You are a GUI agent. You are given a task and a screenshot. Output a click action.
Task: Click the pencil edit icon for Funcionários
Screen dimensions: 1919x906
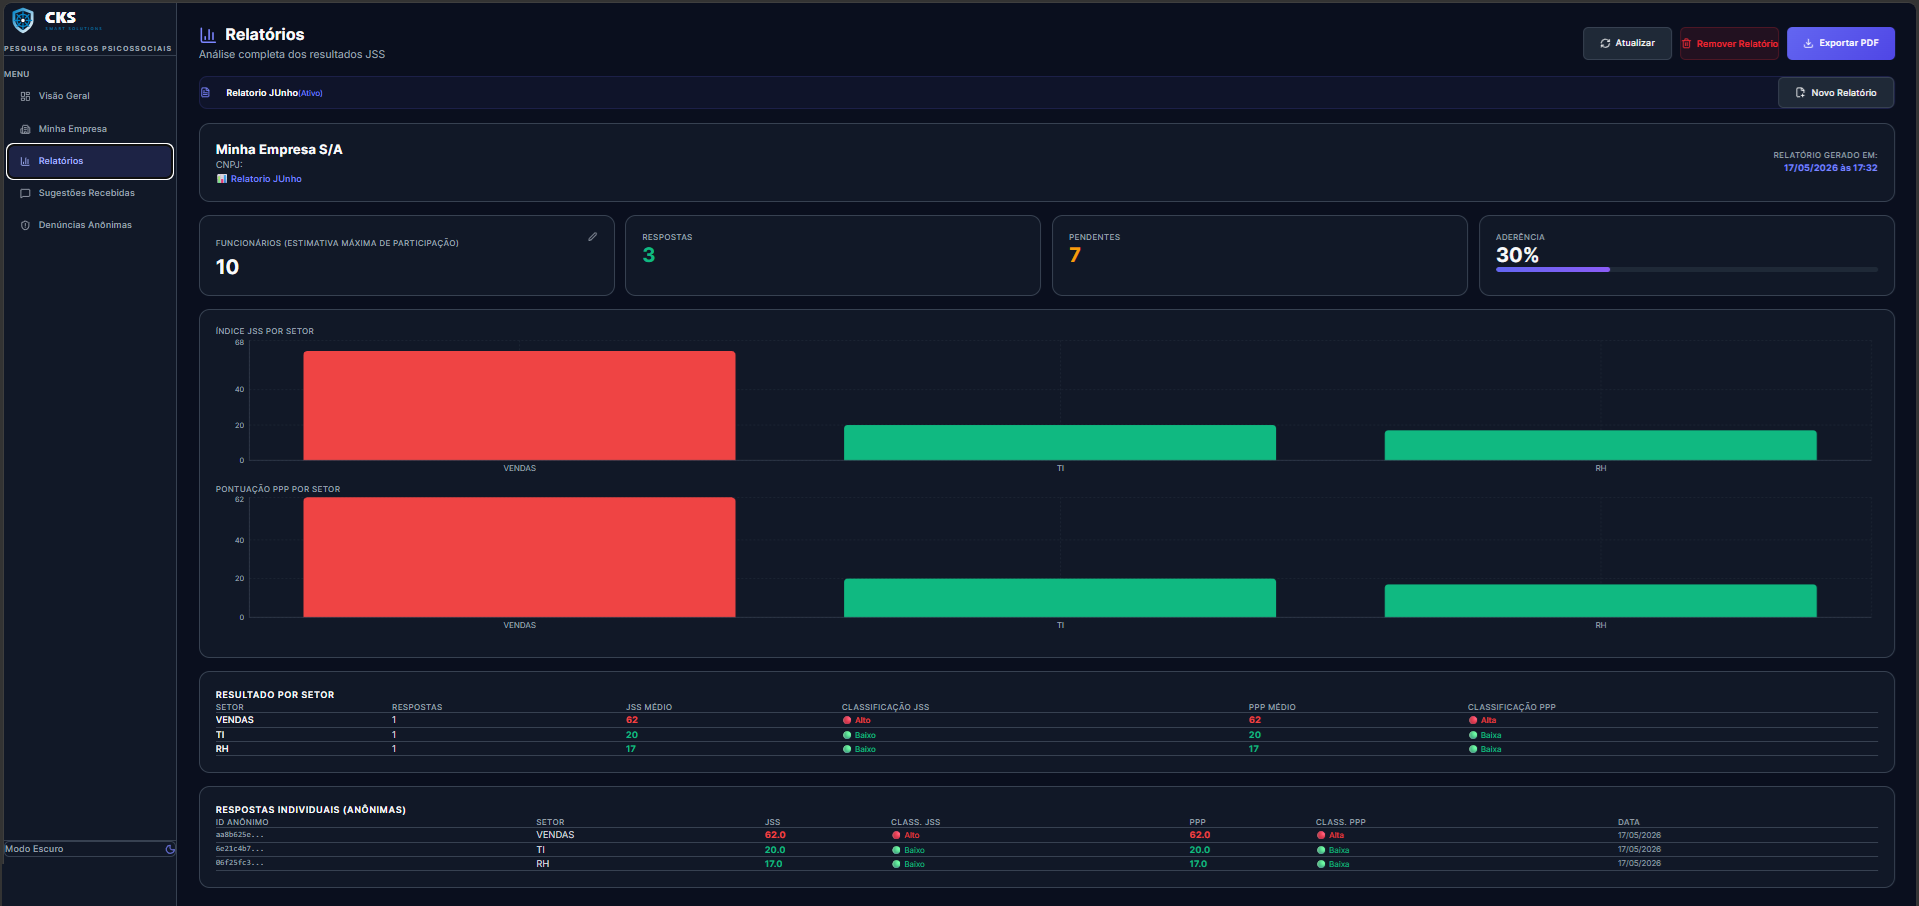click(592, 237)
